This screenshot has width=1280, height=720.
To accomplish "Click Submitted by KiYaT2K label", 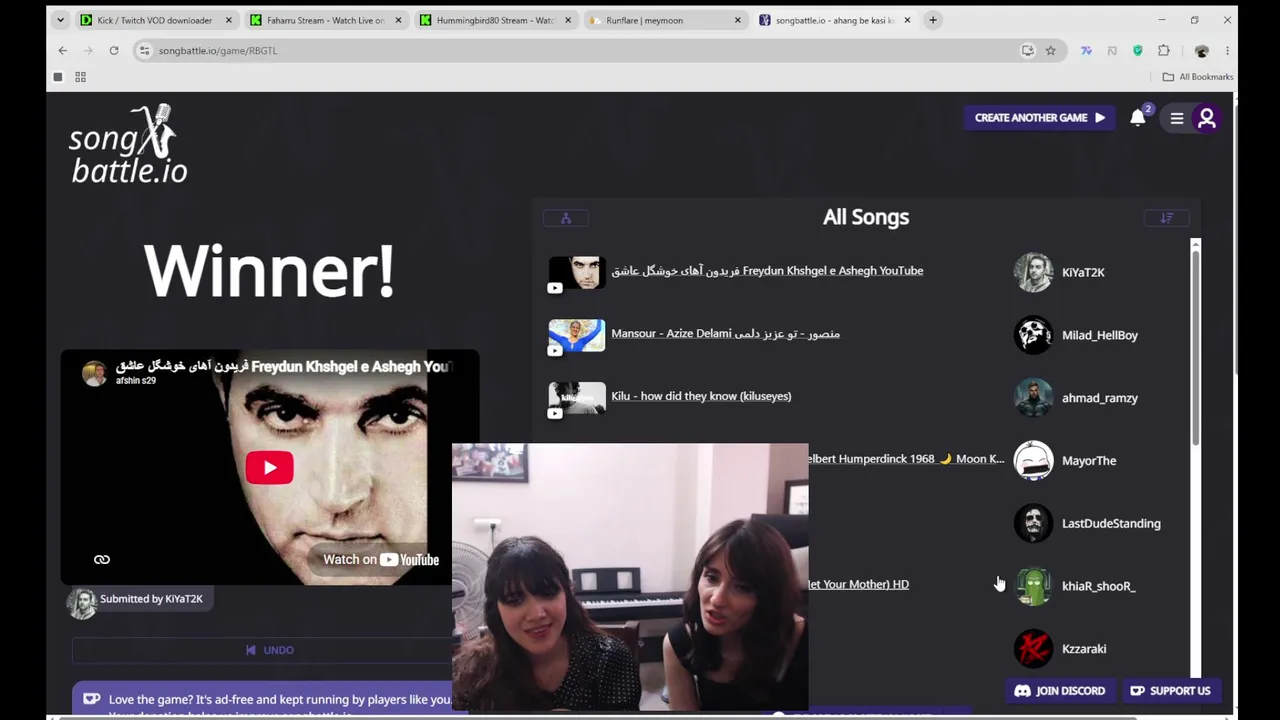I will [x=151, y=599].
